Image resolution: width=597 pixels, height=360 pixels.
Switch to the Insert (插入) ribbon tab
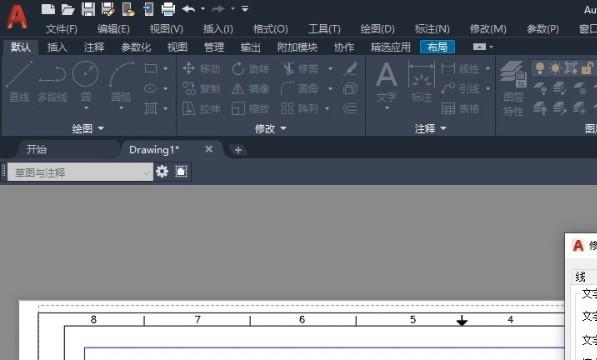pos(57,47)
